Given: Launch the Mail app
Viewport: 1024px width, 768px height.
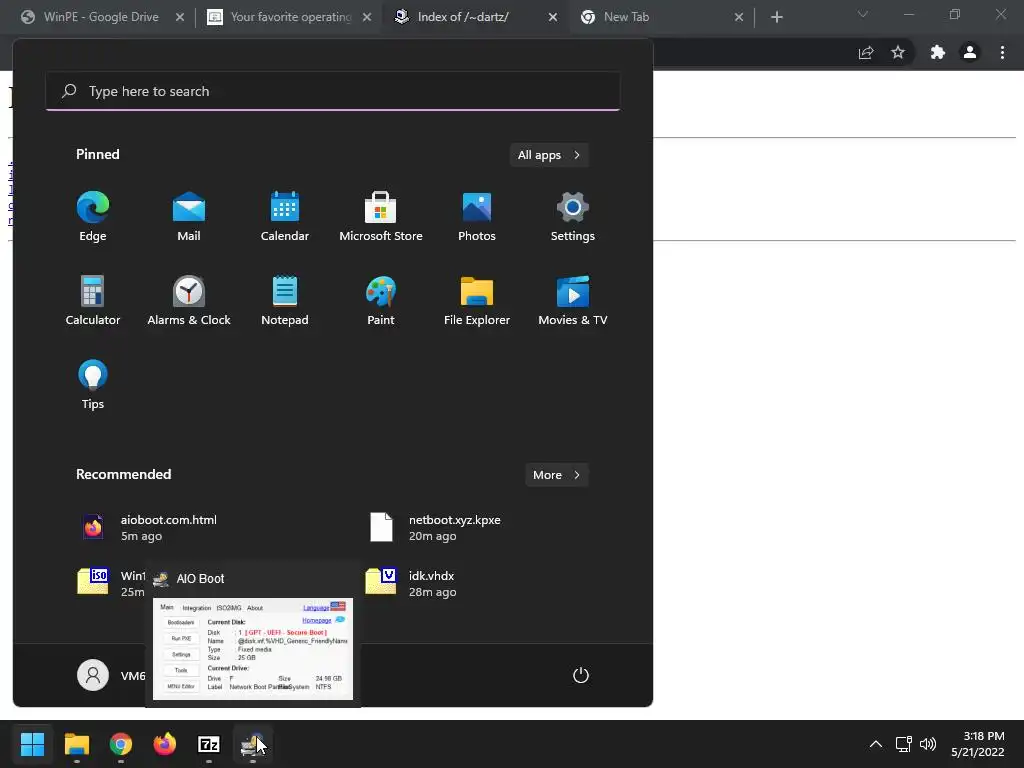Looking at the screenshot, I should click(189, 217).
